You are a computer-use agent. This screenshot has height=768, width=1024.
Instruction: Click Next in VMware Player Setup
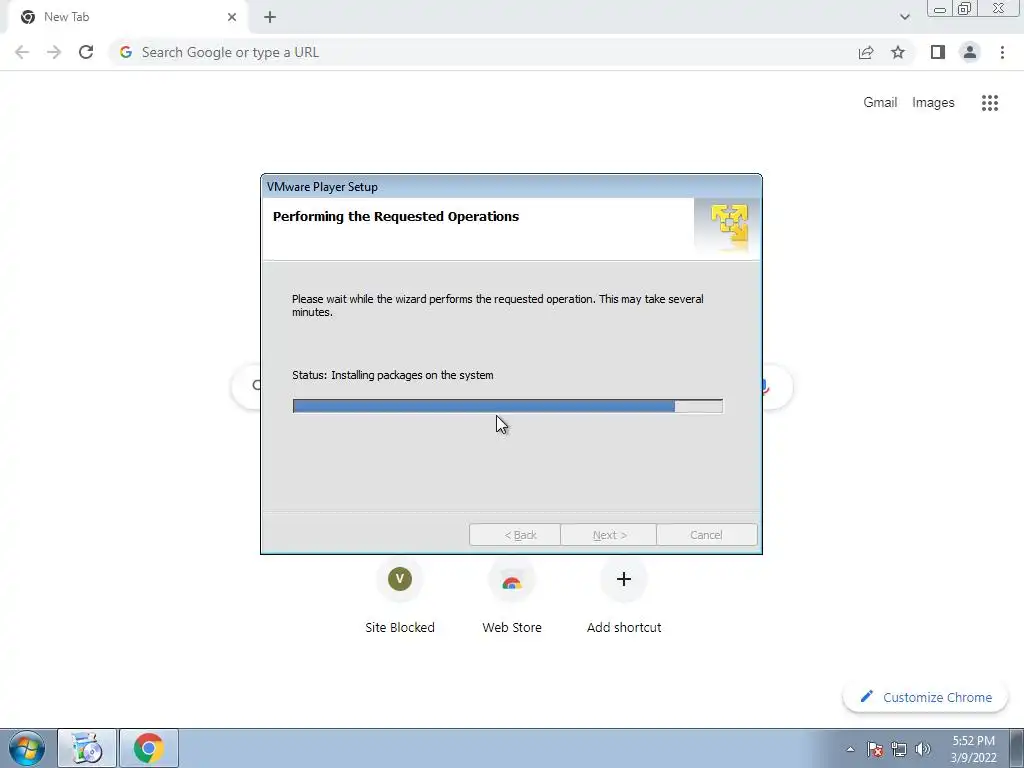(x=609, y=535)
